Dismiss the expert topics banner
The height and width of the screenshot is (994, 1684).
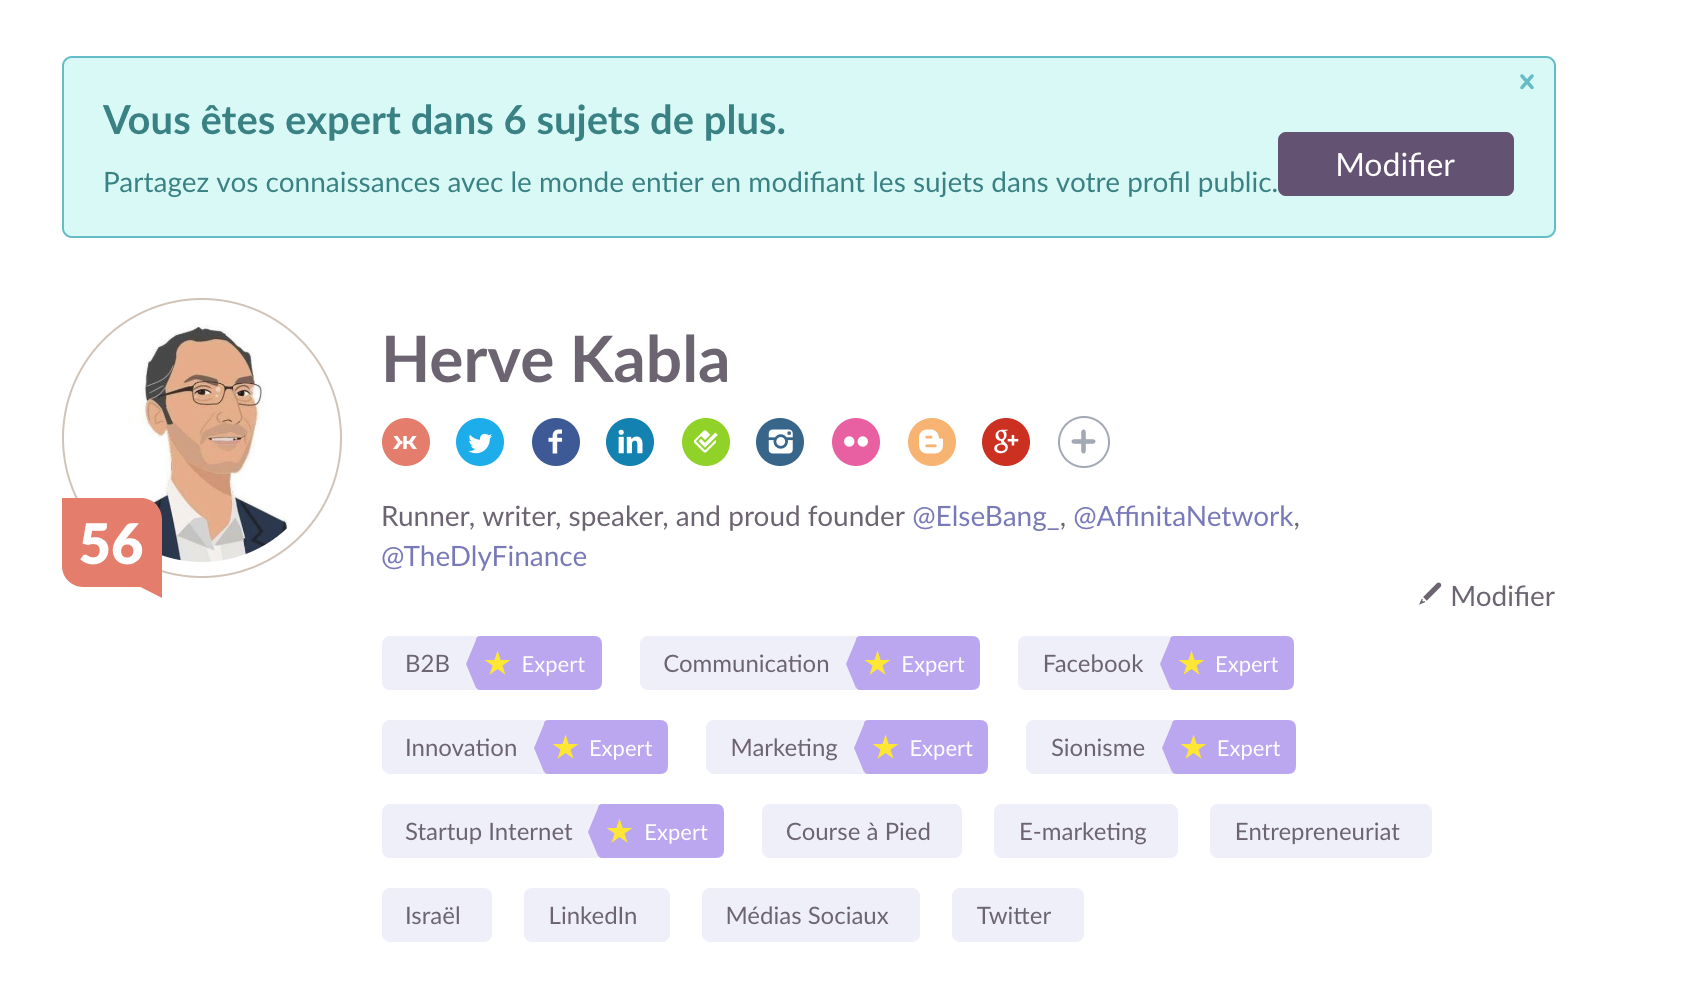tap(1527, 82)
